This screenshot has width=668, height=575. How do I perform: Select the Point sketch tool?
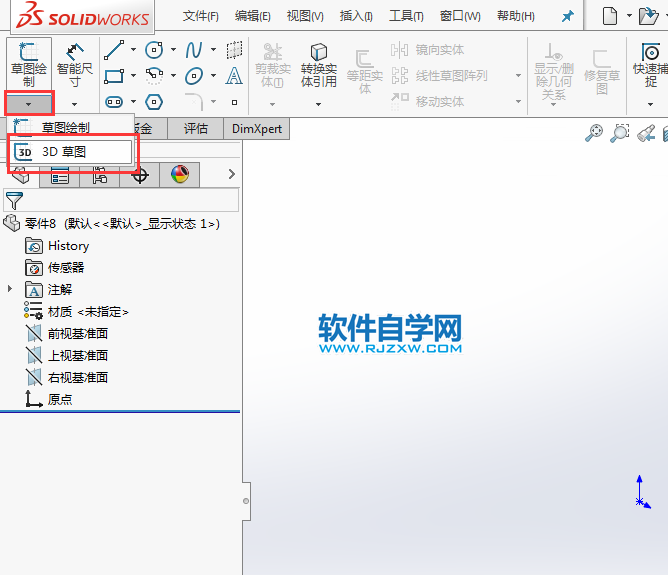234,102
